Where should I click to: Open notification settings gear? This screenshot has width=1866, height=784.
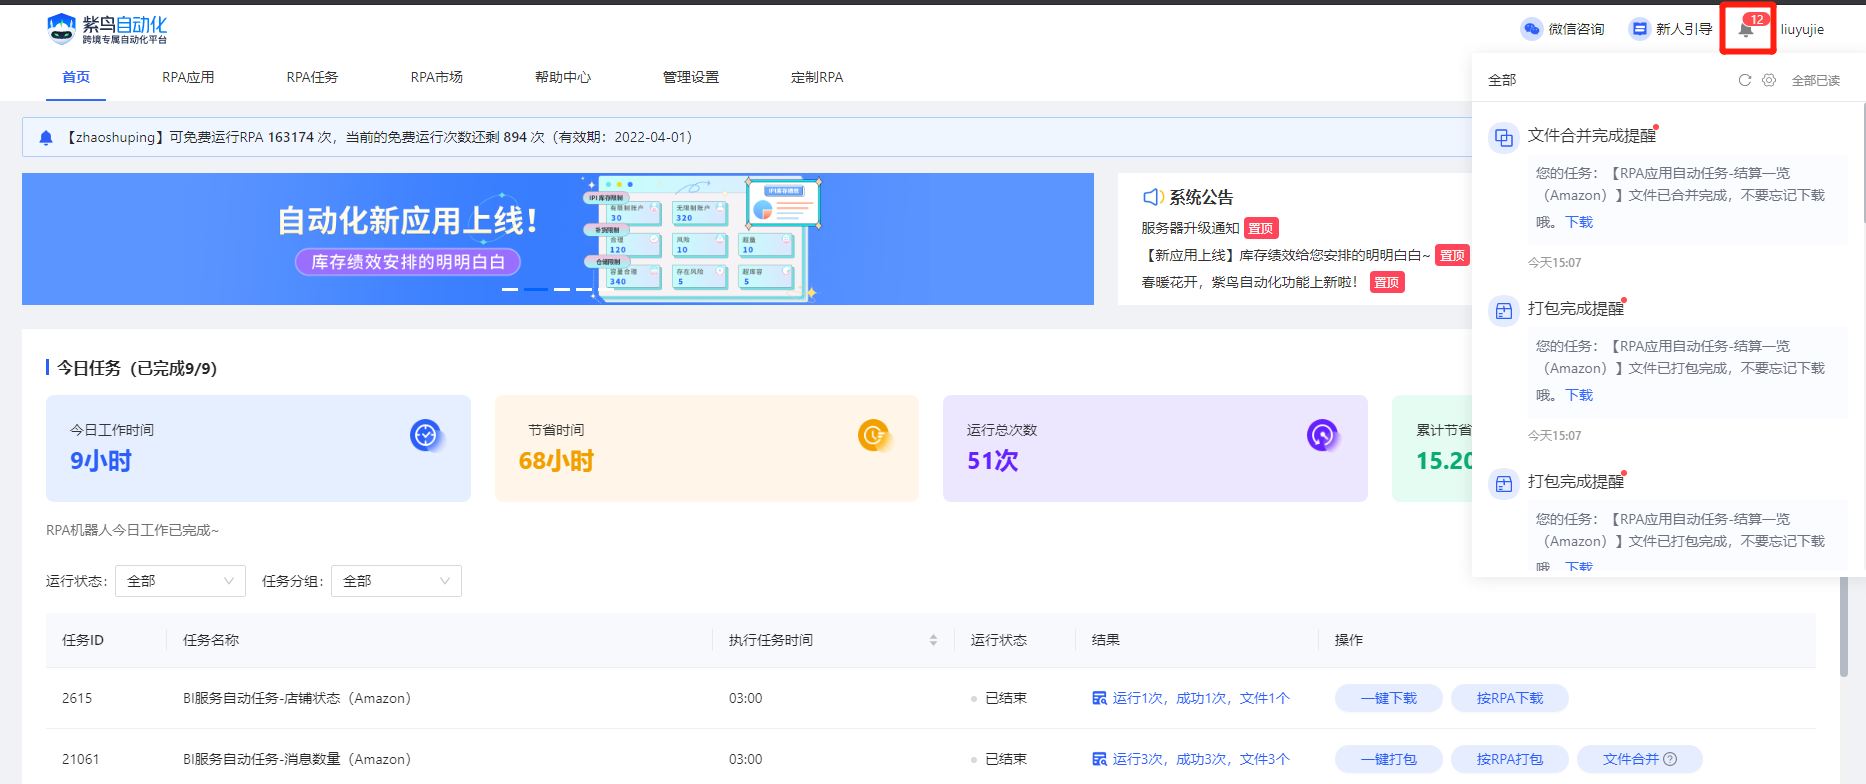[x=1769, y=80]
